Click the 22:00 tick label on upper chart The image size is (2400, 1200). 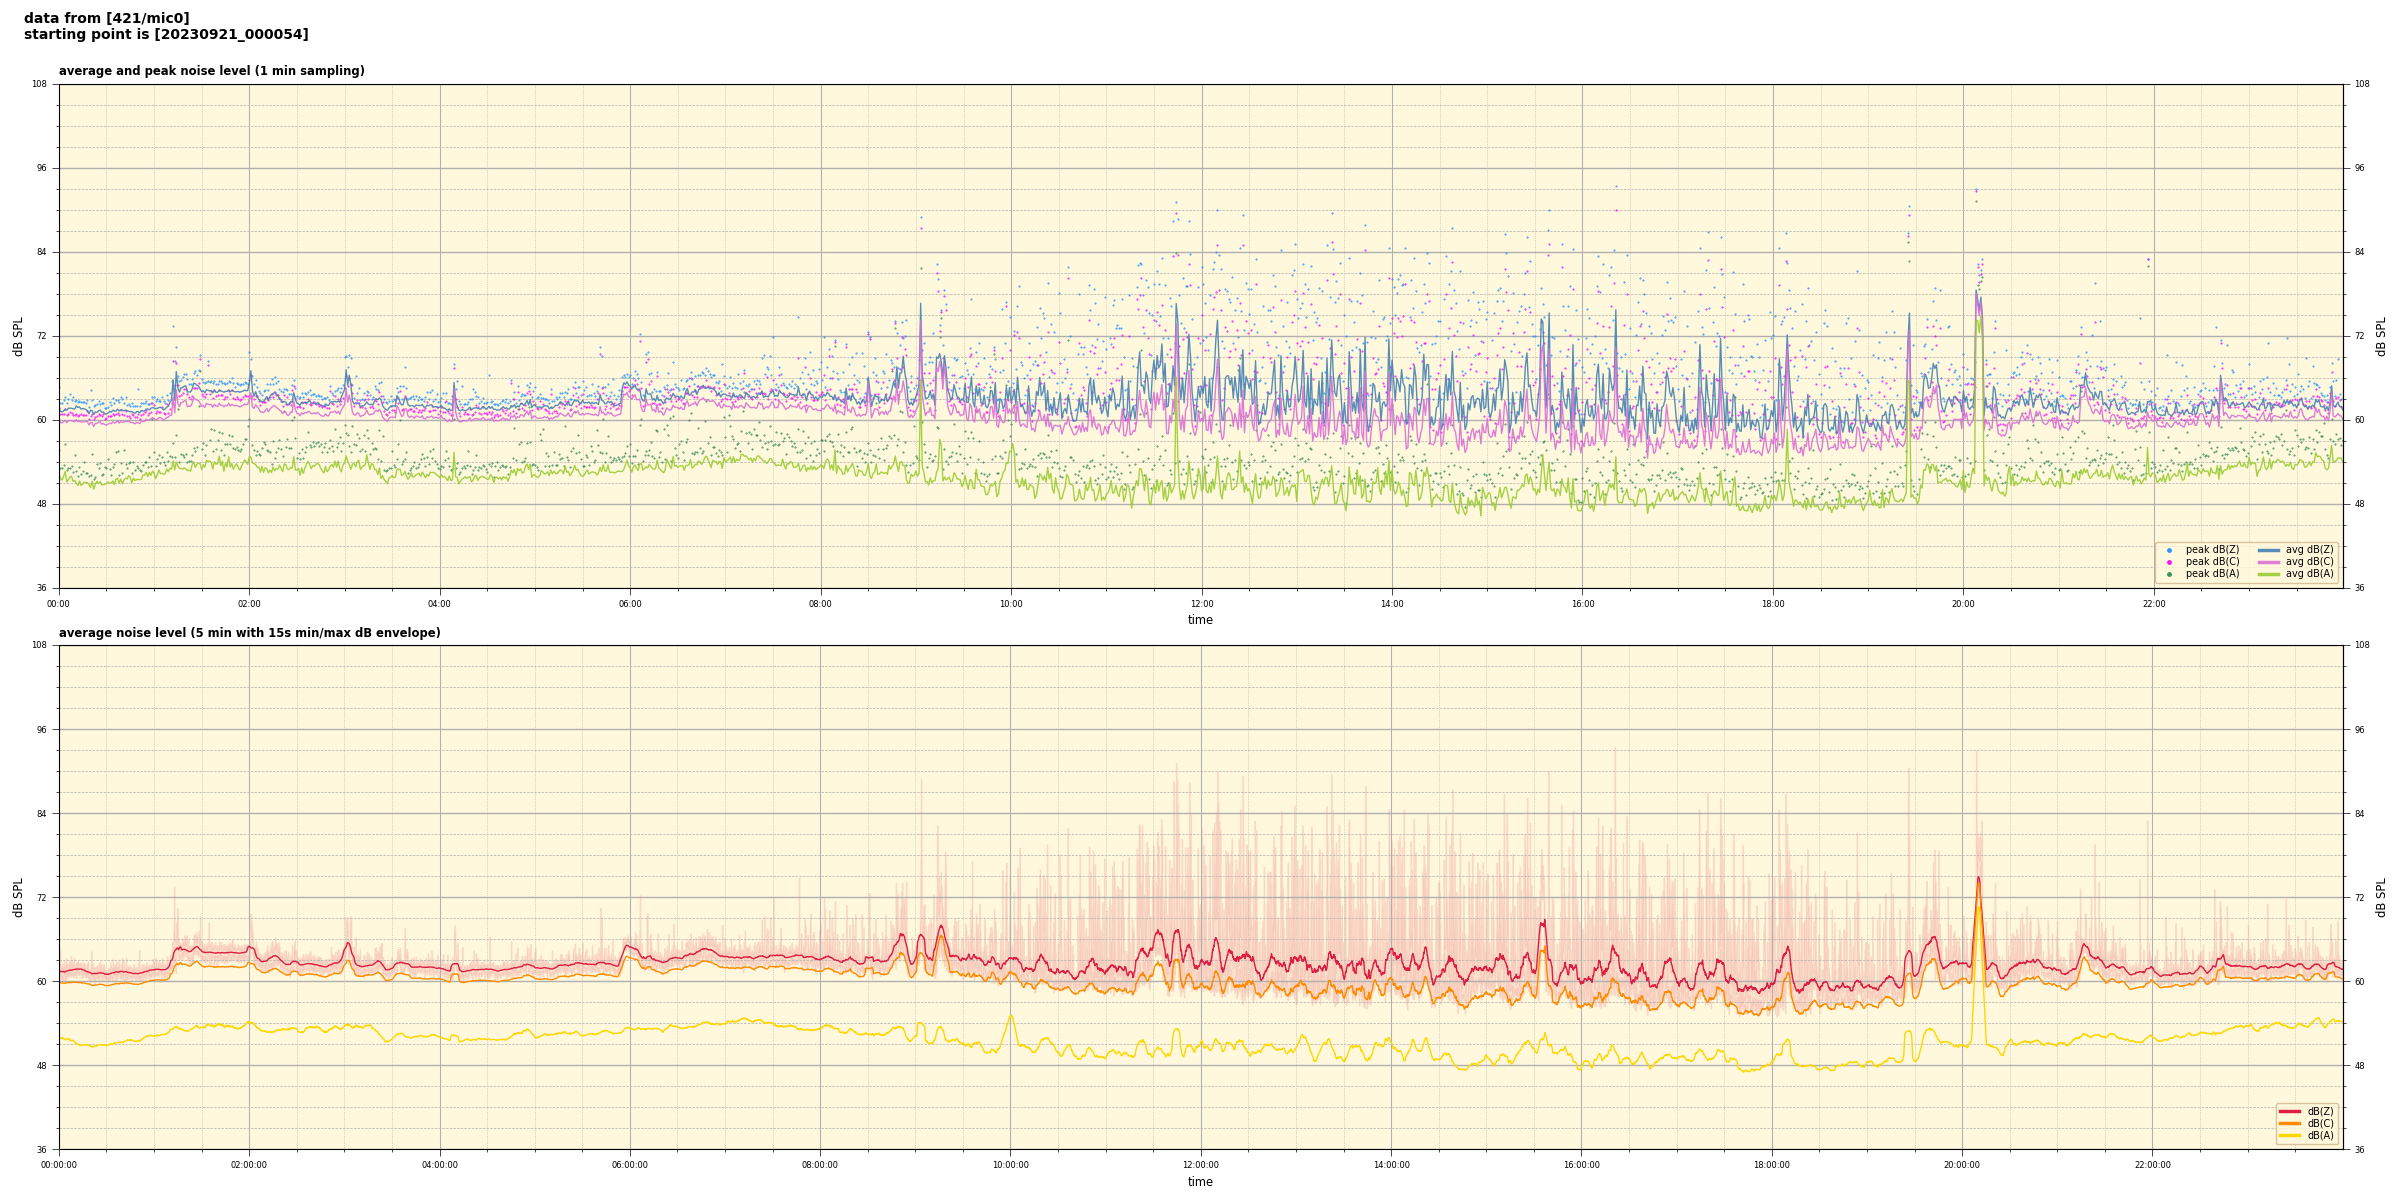point(2153,604)
